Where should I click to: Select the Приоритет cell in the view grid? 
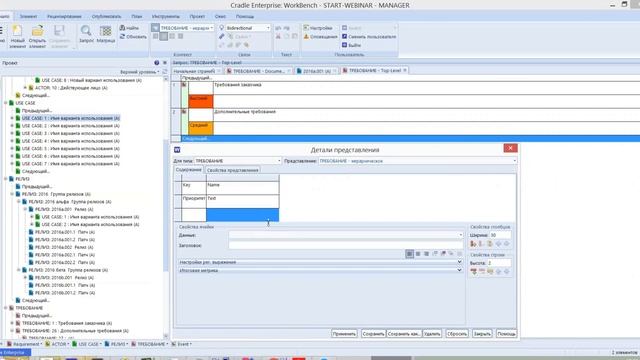pyautogui.click(x=194, y=201)
